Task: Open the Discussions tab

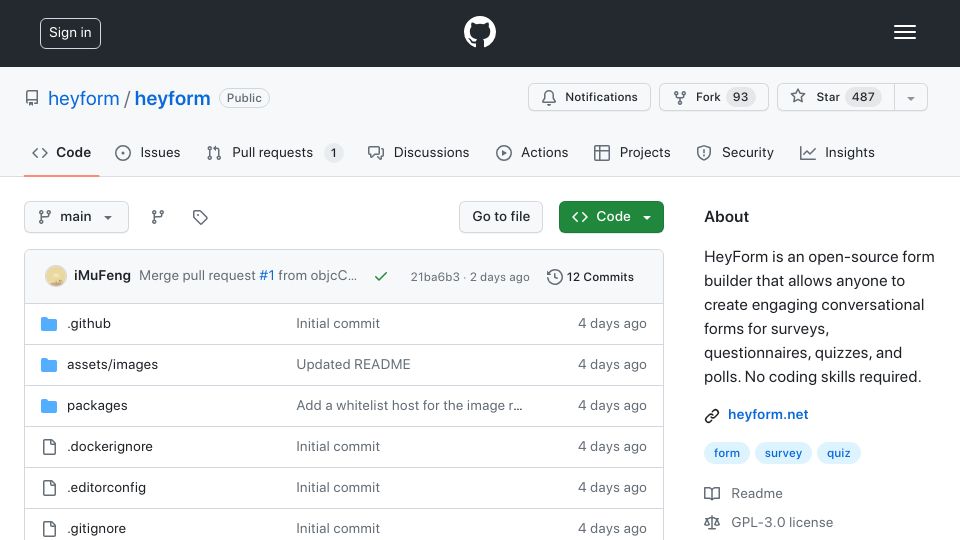Action: pos(419,152)
